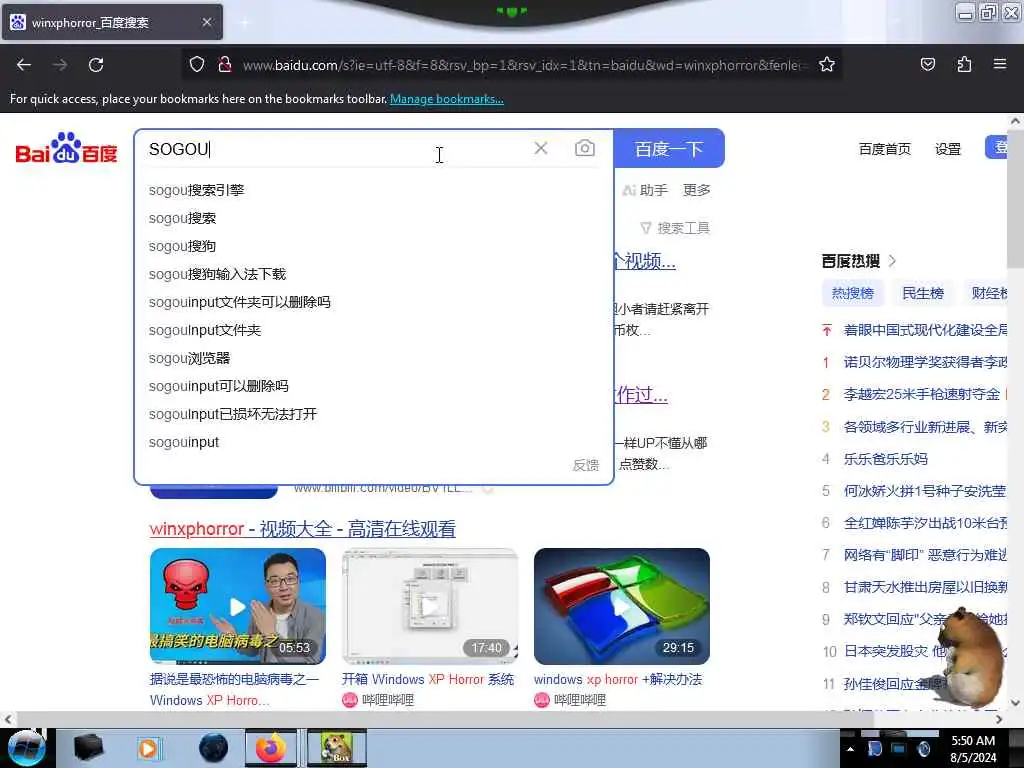The width and height of the screenshot is (1024, 768).
Task: Click the 百度一下 search button
Action: point(669,149)
